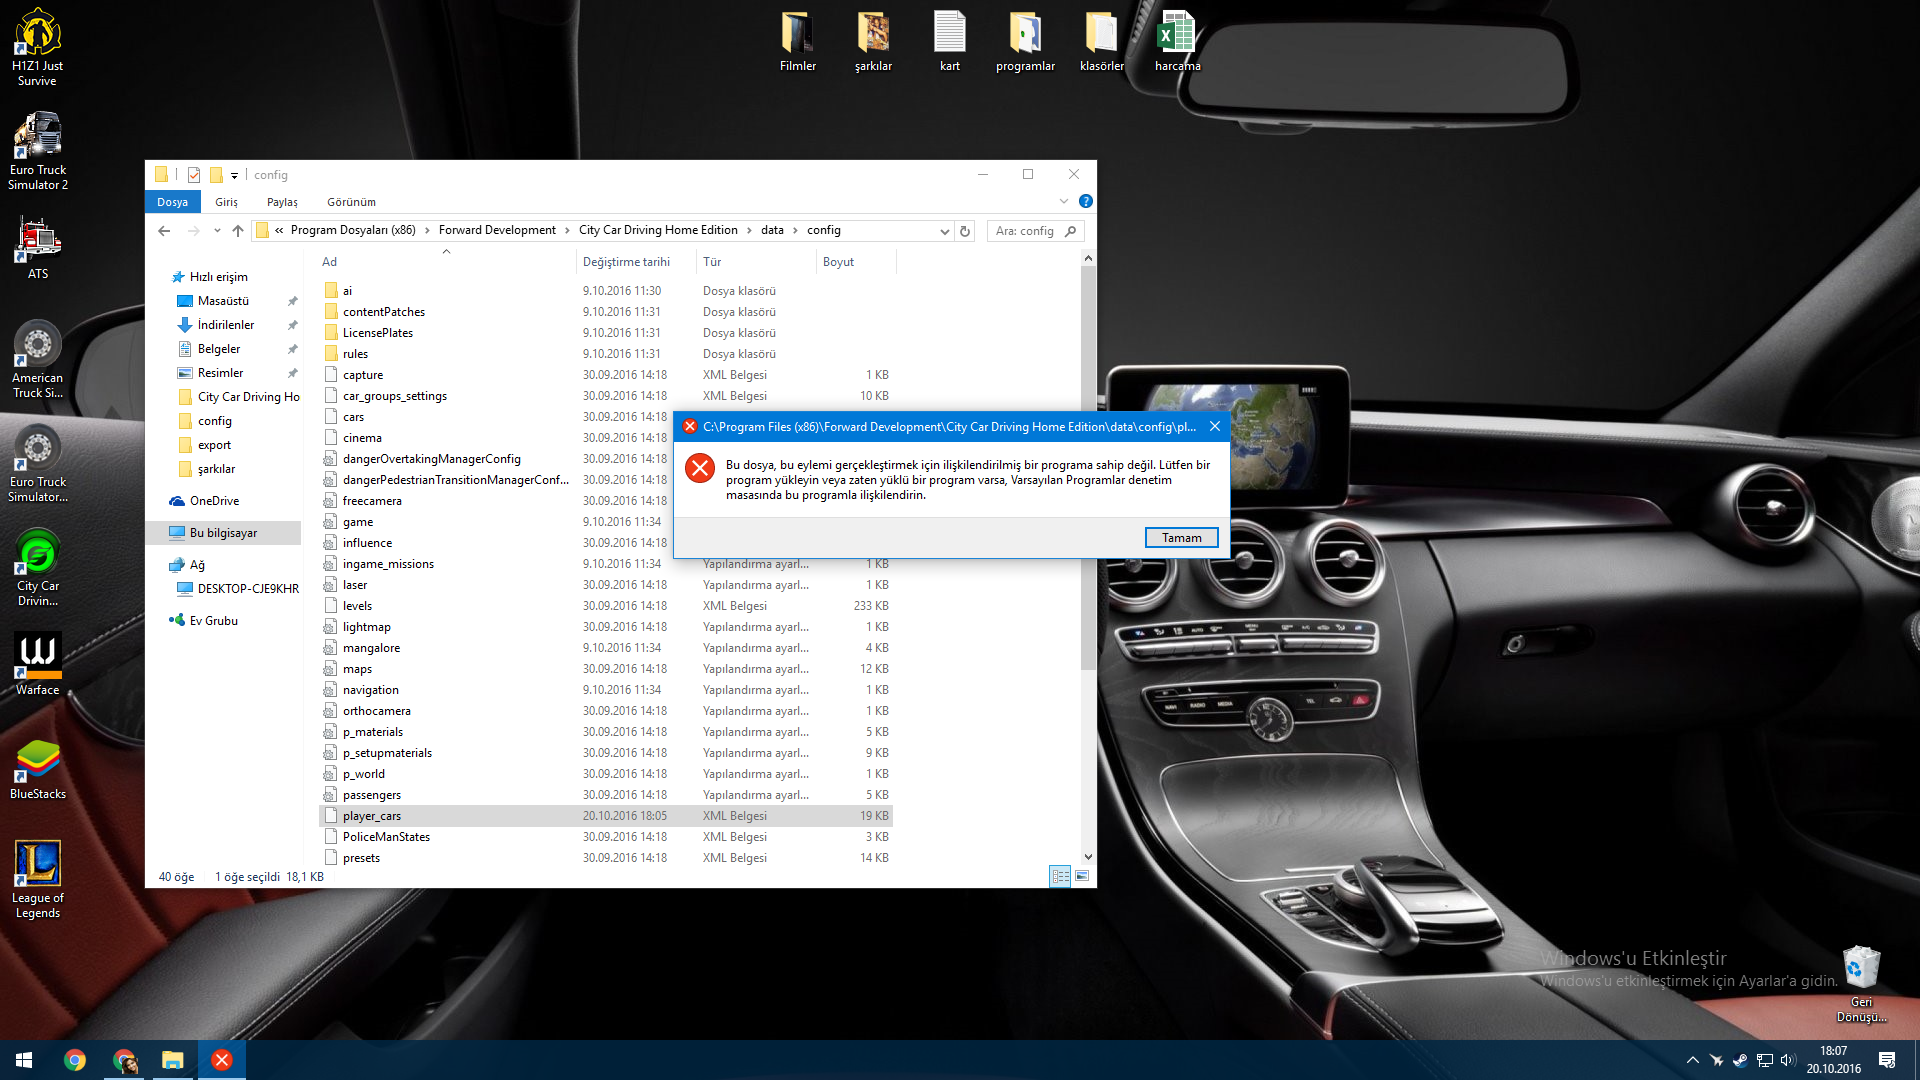Viewport: 1920px width, 1080px height.
Task: Expand the ribbon chevron
Action: click(1064, 201)
